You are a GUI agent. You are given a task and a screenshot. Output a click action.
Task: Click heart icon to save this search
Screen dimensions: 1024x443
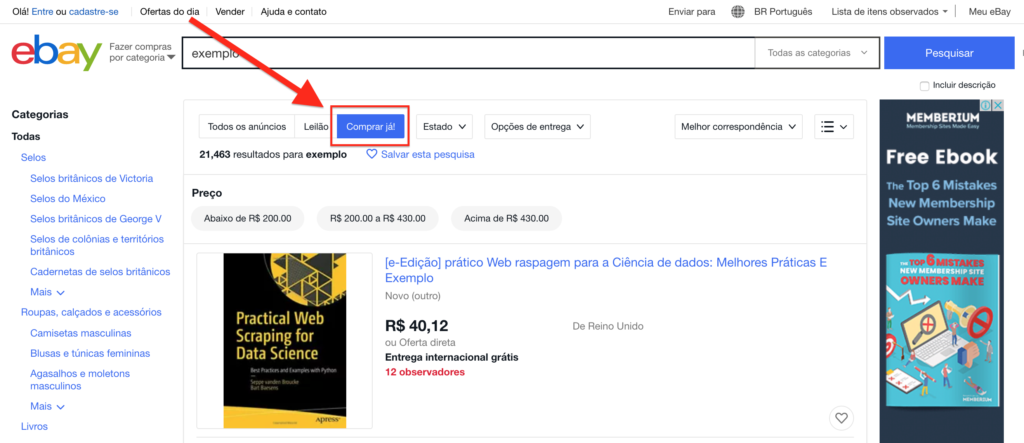click(x=372, y=155)
